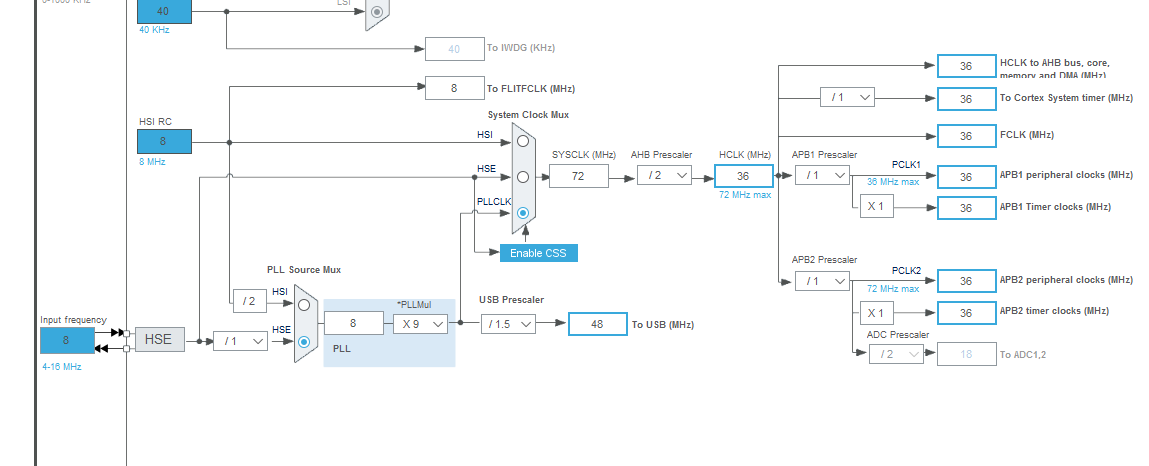Click the To Cortex System timer value box
1149x466 pixels.
pos(967,99)
